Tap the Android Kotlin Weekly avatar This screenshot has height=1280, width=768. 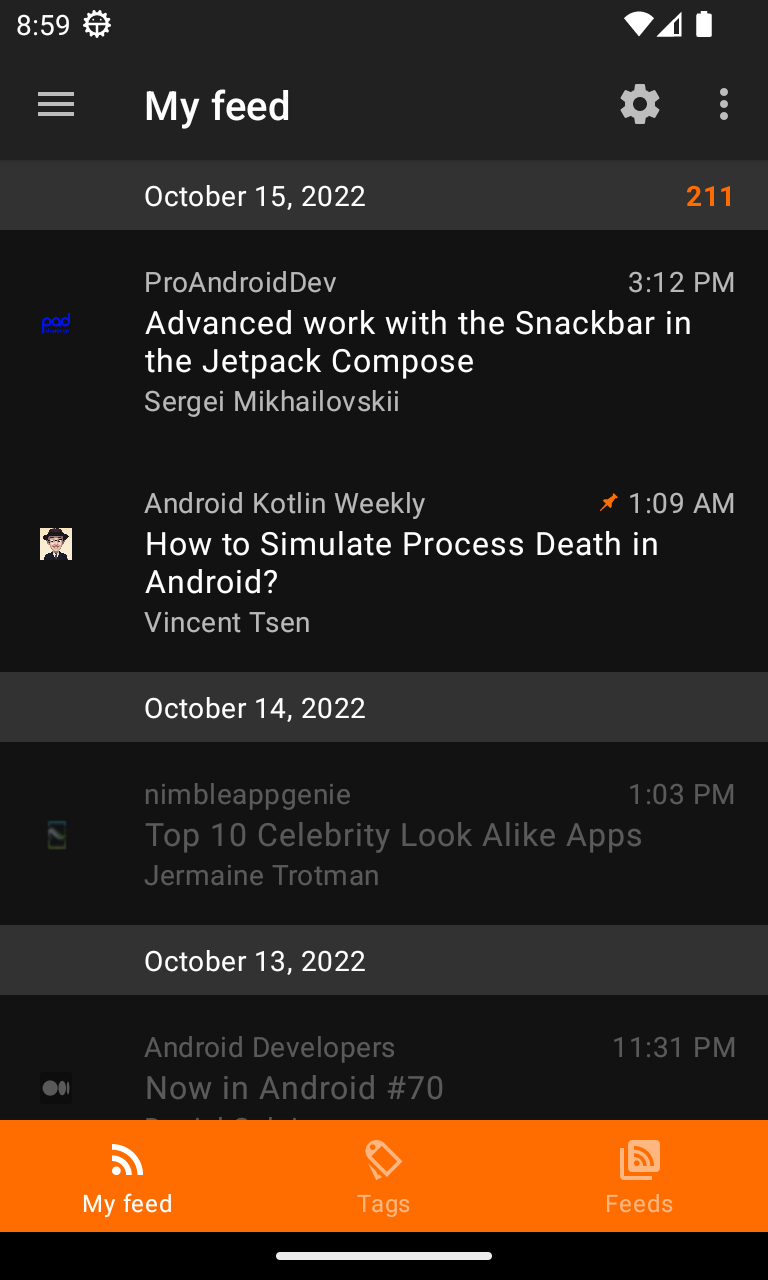(56, 544)
